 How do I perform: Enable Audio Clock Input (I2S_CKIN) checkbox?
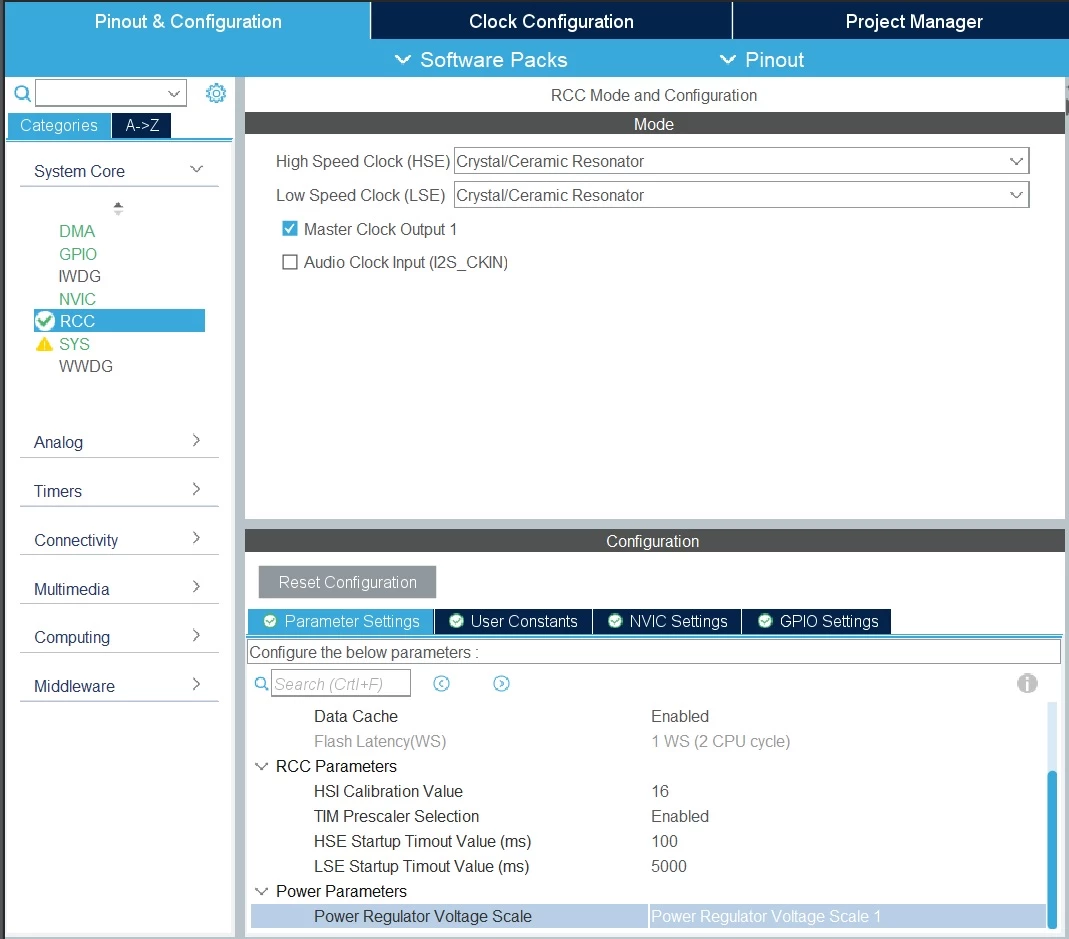tap(290, 262)
